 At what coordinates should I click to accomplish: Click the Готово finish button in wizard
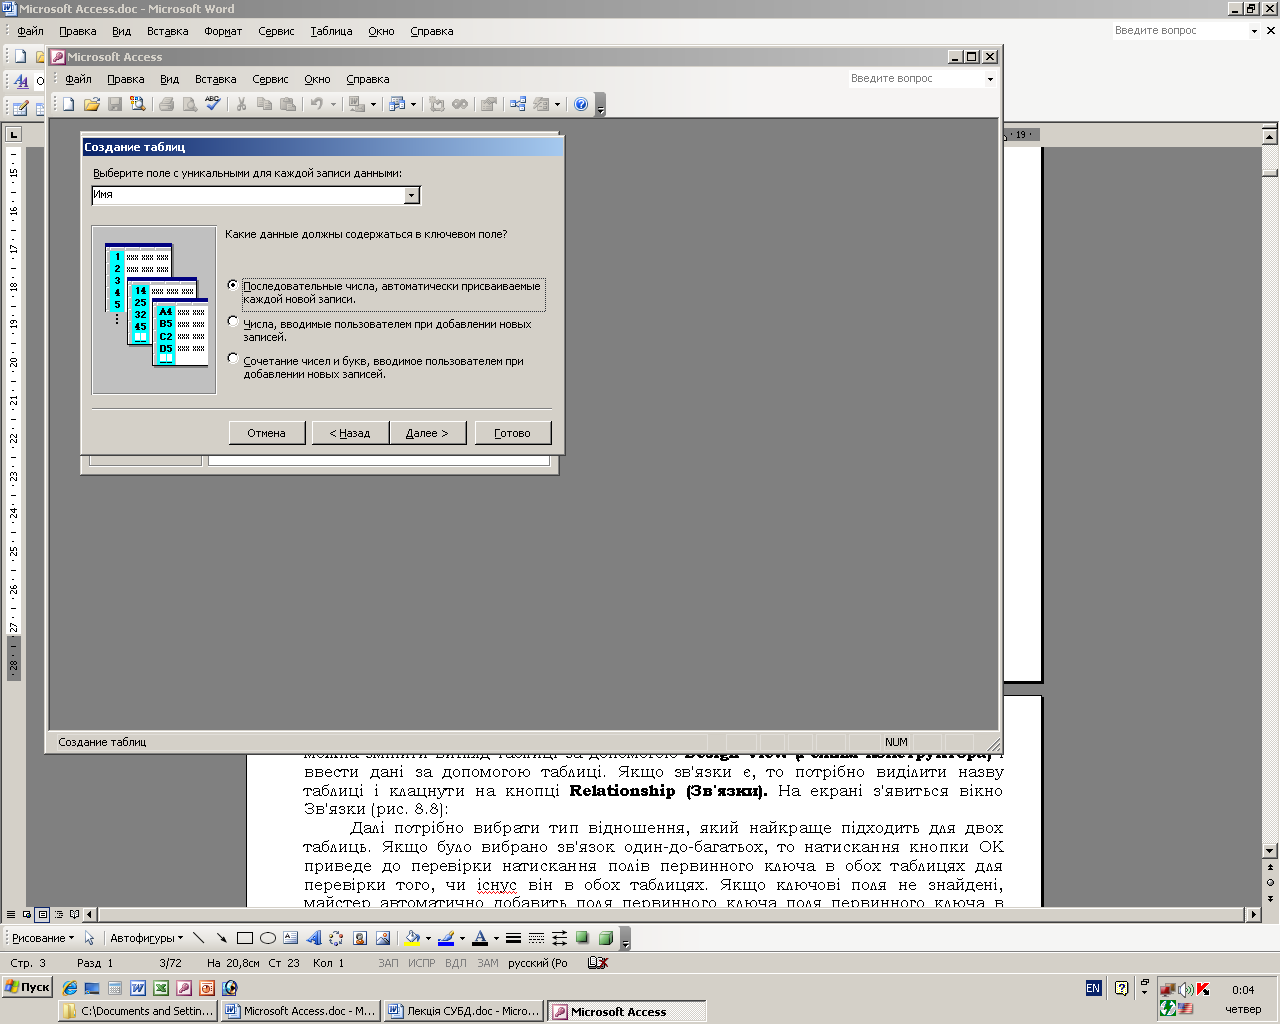coord(512,433)
